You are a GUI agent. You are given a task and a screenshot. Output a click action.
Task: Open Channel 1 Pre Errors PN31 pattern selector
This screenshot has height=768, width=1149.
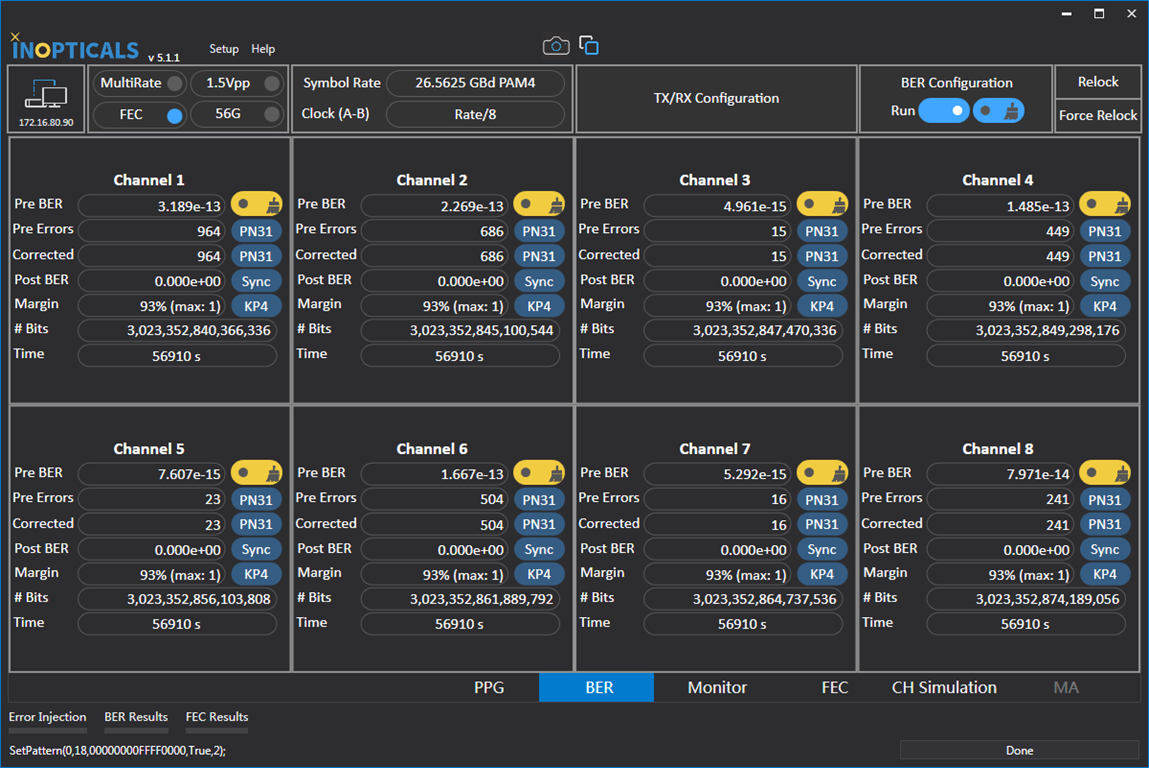click(x=256, y=231)
